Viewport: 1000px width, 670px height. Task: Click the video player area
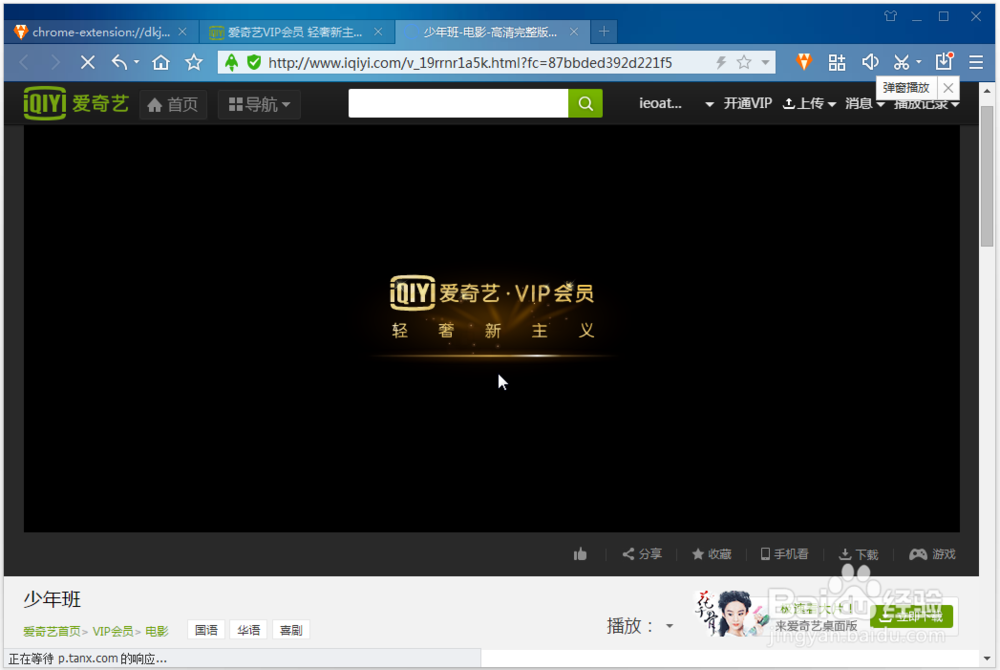click(x=492, y=328)
